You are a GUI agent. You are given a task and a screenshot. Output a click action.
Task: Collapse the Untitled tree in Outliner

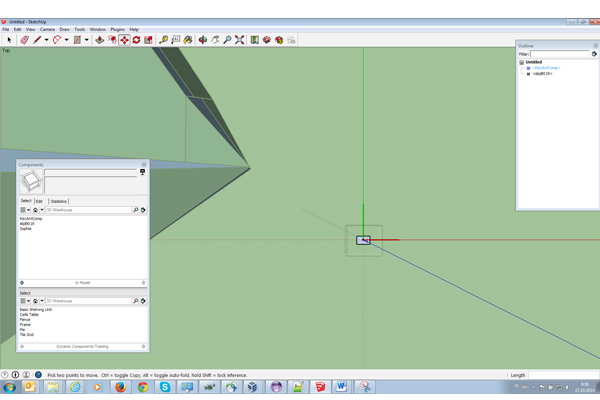click(521, 62)
